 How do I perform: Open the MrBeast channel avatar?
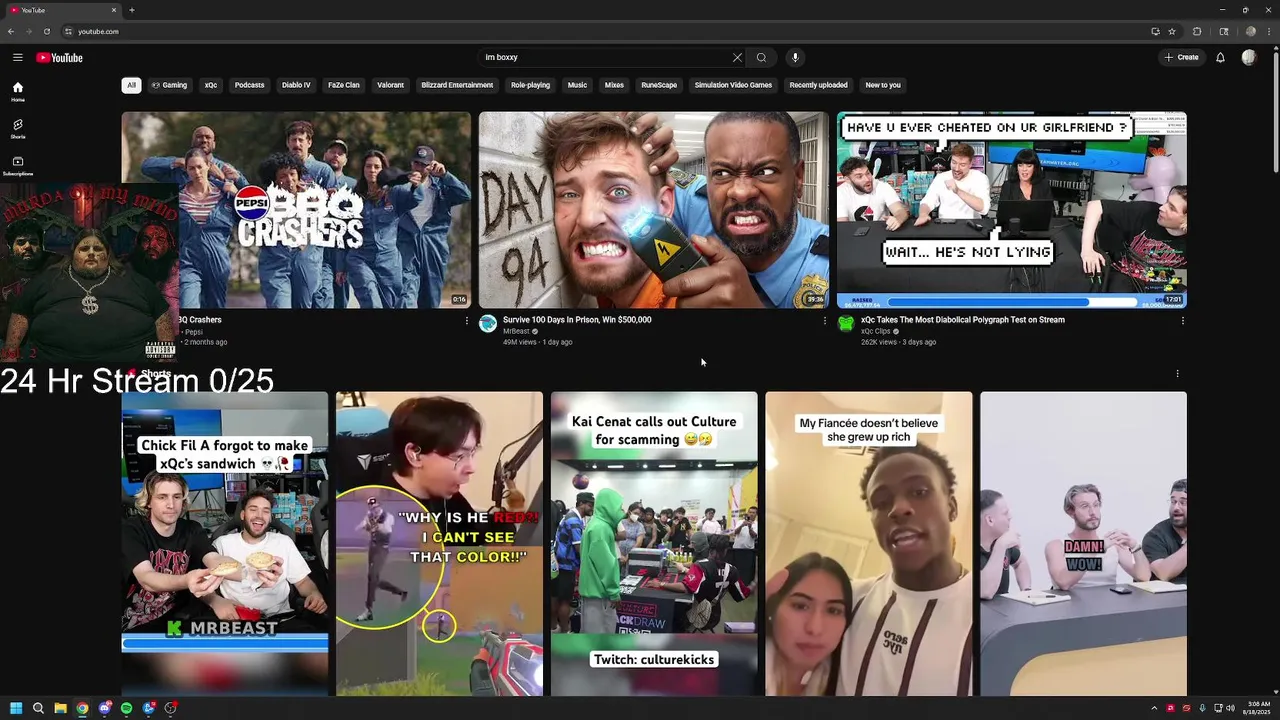488,323
